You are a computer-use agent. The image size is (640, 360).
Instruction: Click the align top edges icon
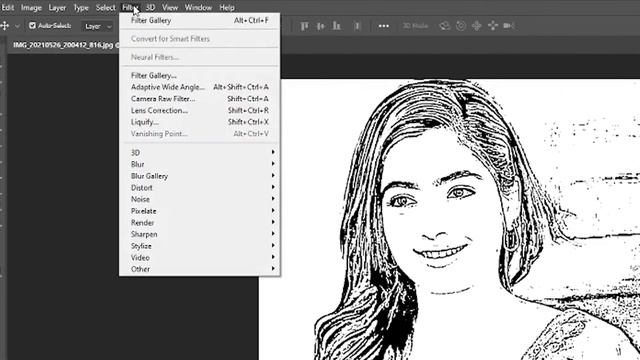304,26
